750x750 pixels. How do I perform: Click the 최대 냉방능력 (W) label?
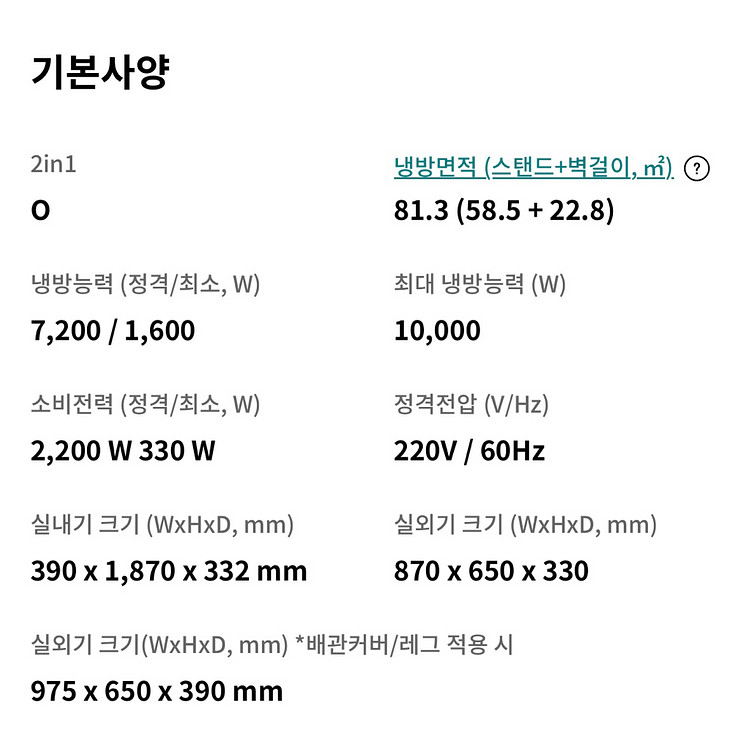pos(480,284)
